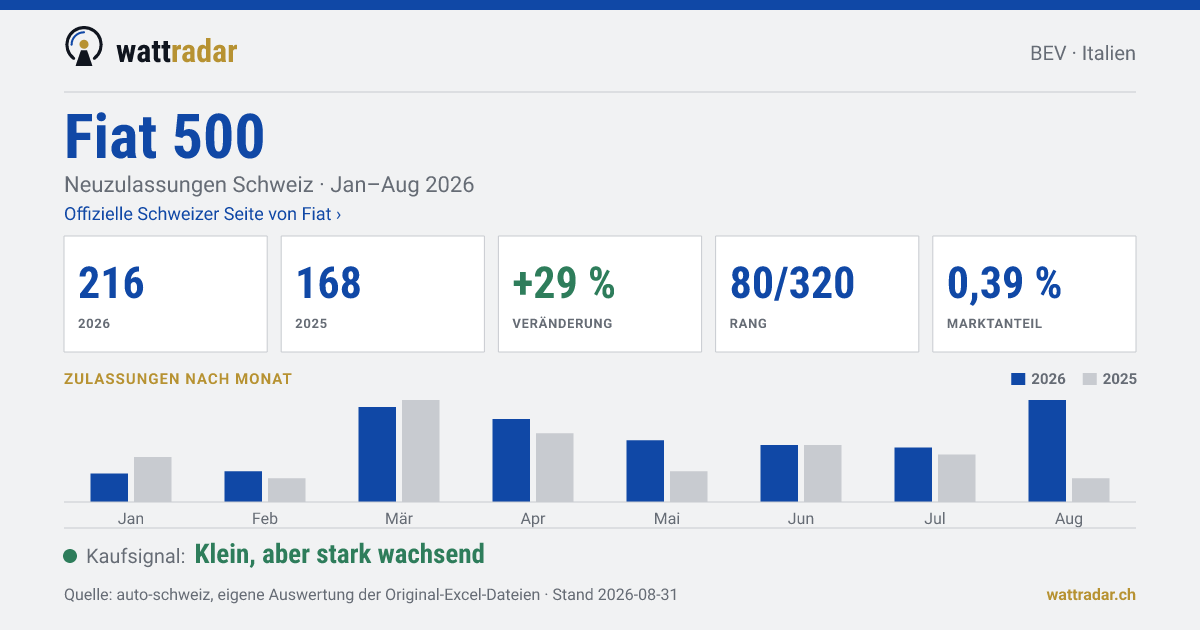Click the blue 2026 bar for Jan

pyautogui.click(x=109, y=487)
